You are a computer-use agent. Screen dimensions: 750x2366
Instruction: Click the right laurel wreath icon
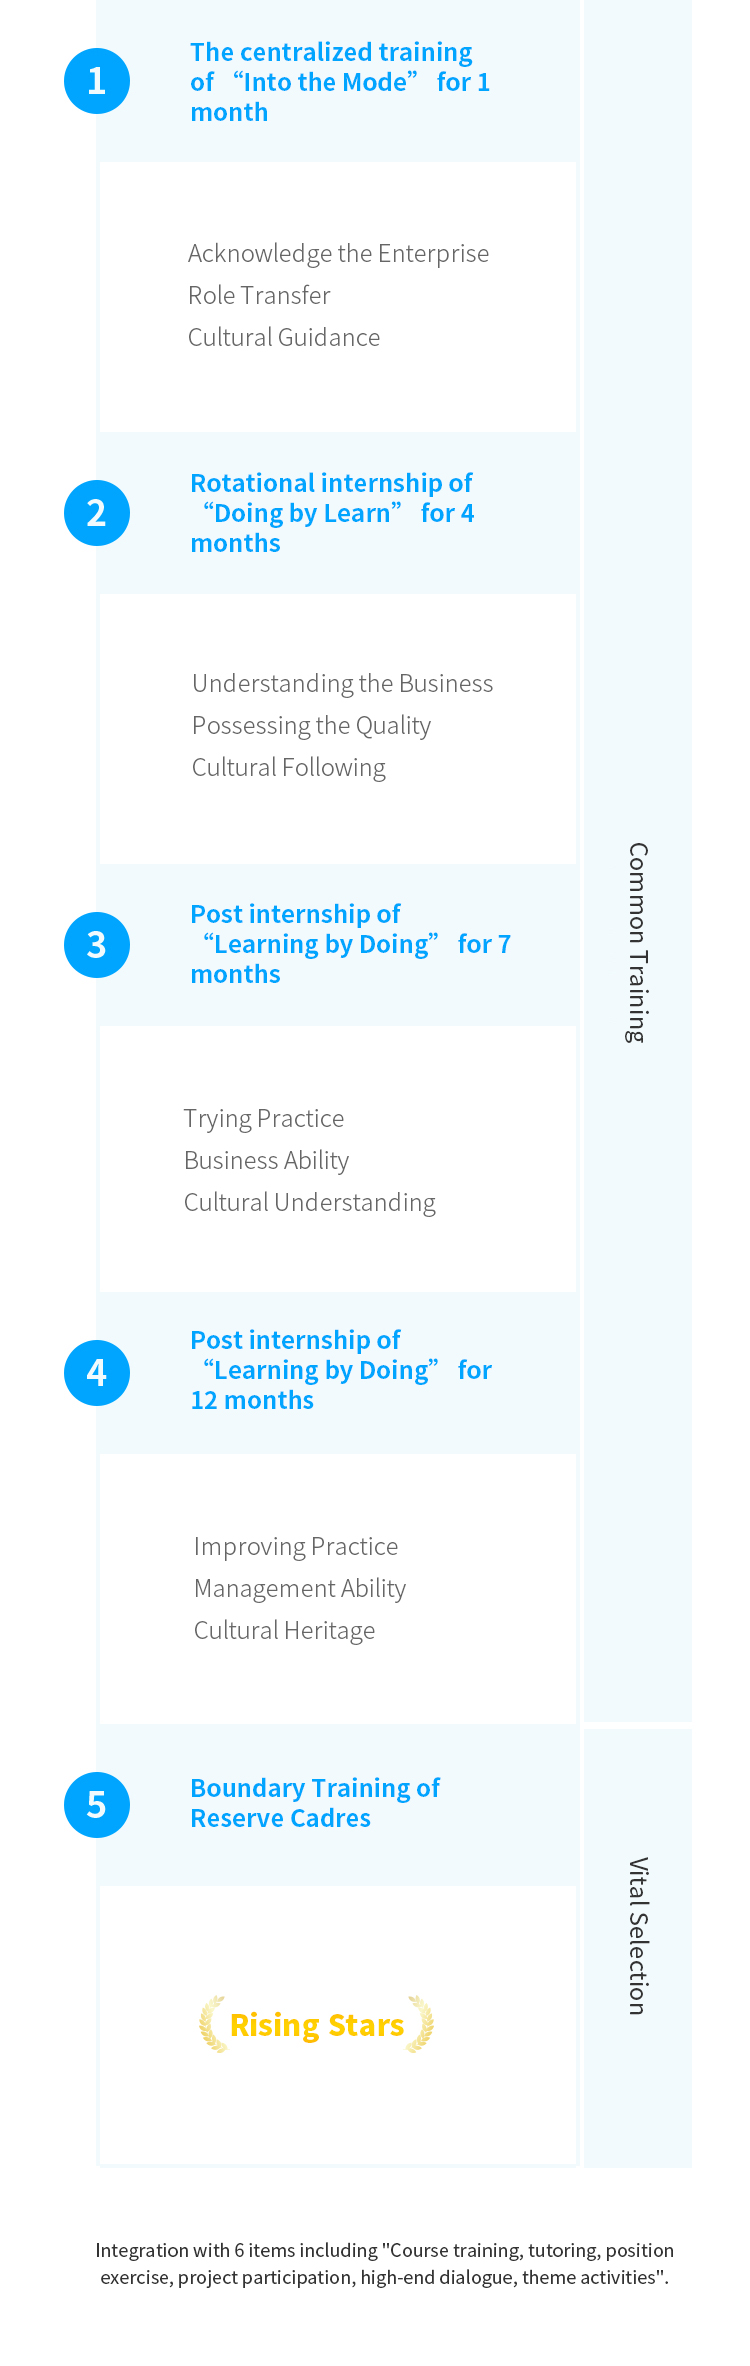(421, 2024)
